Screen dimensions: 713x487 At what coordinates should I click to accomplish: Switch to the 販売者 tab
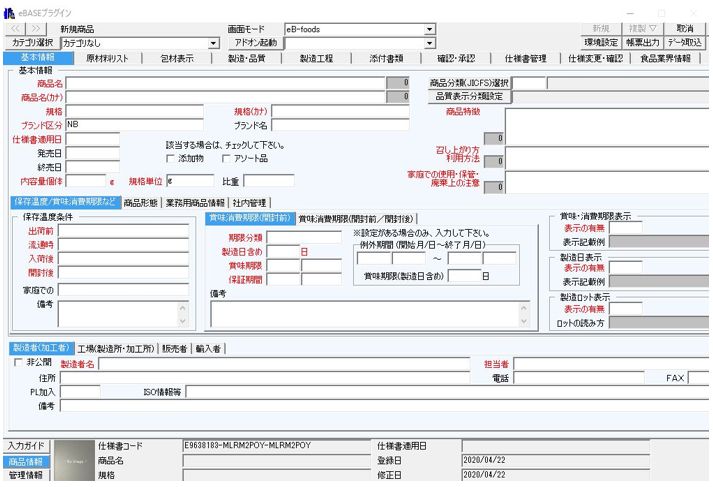[x=175, y=349]
